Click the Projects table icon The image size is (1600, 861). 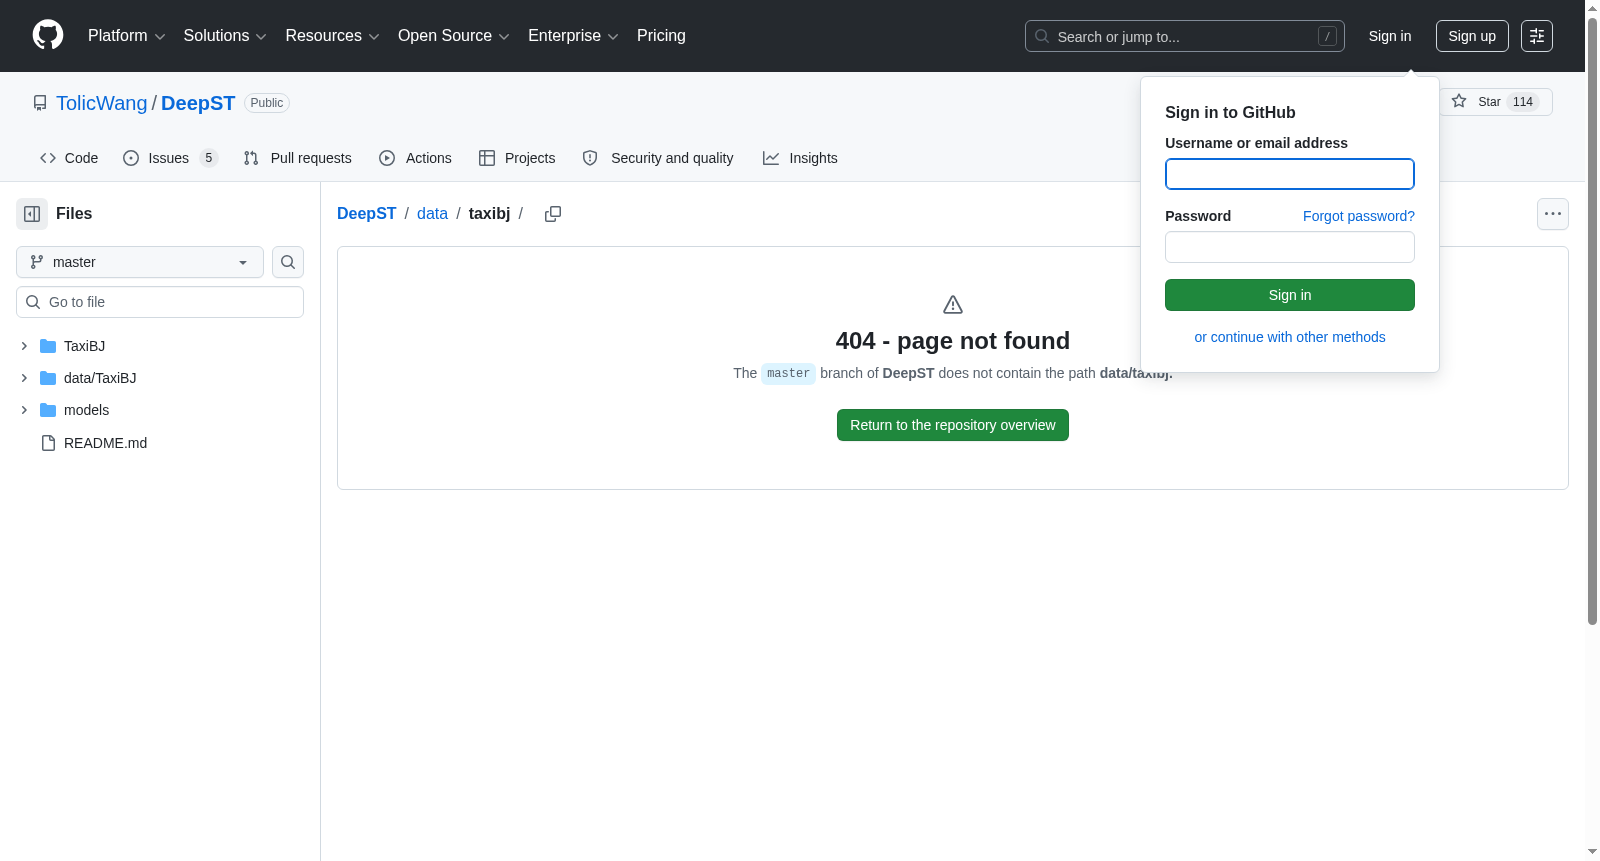tap(487, 158)
